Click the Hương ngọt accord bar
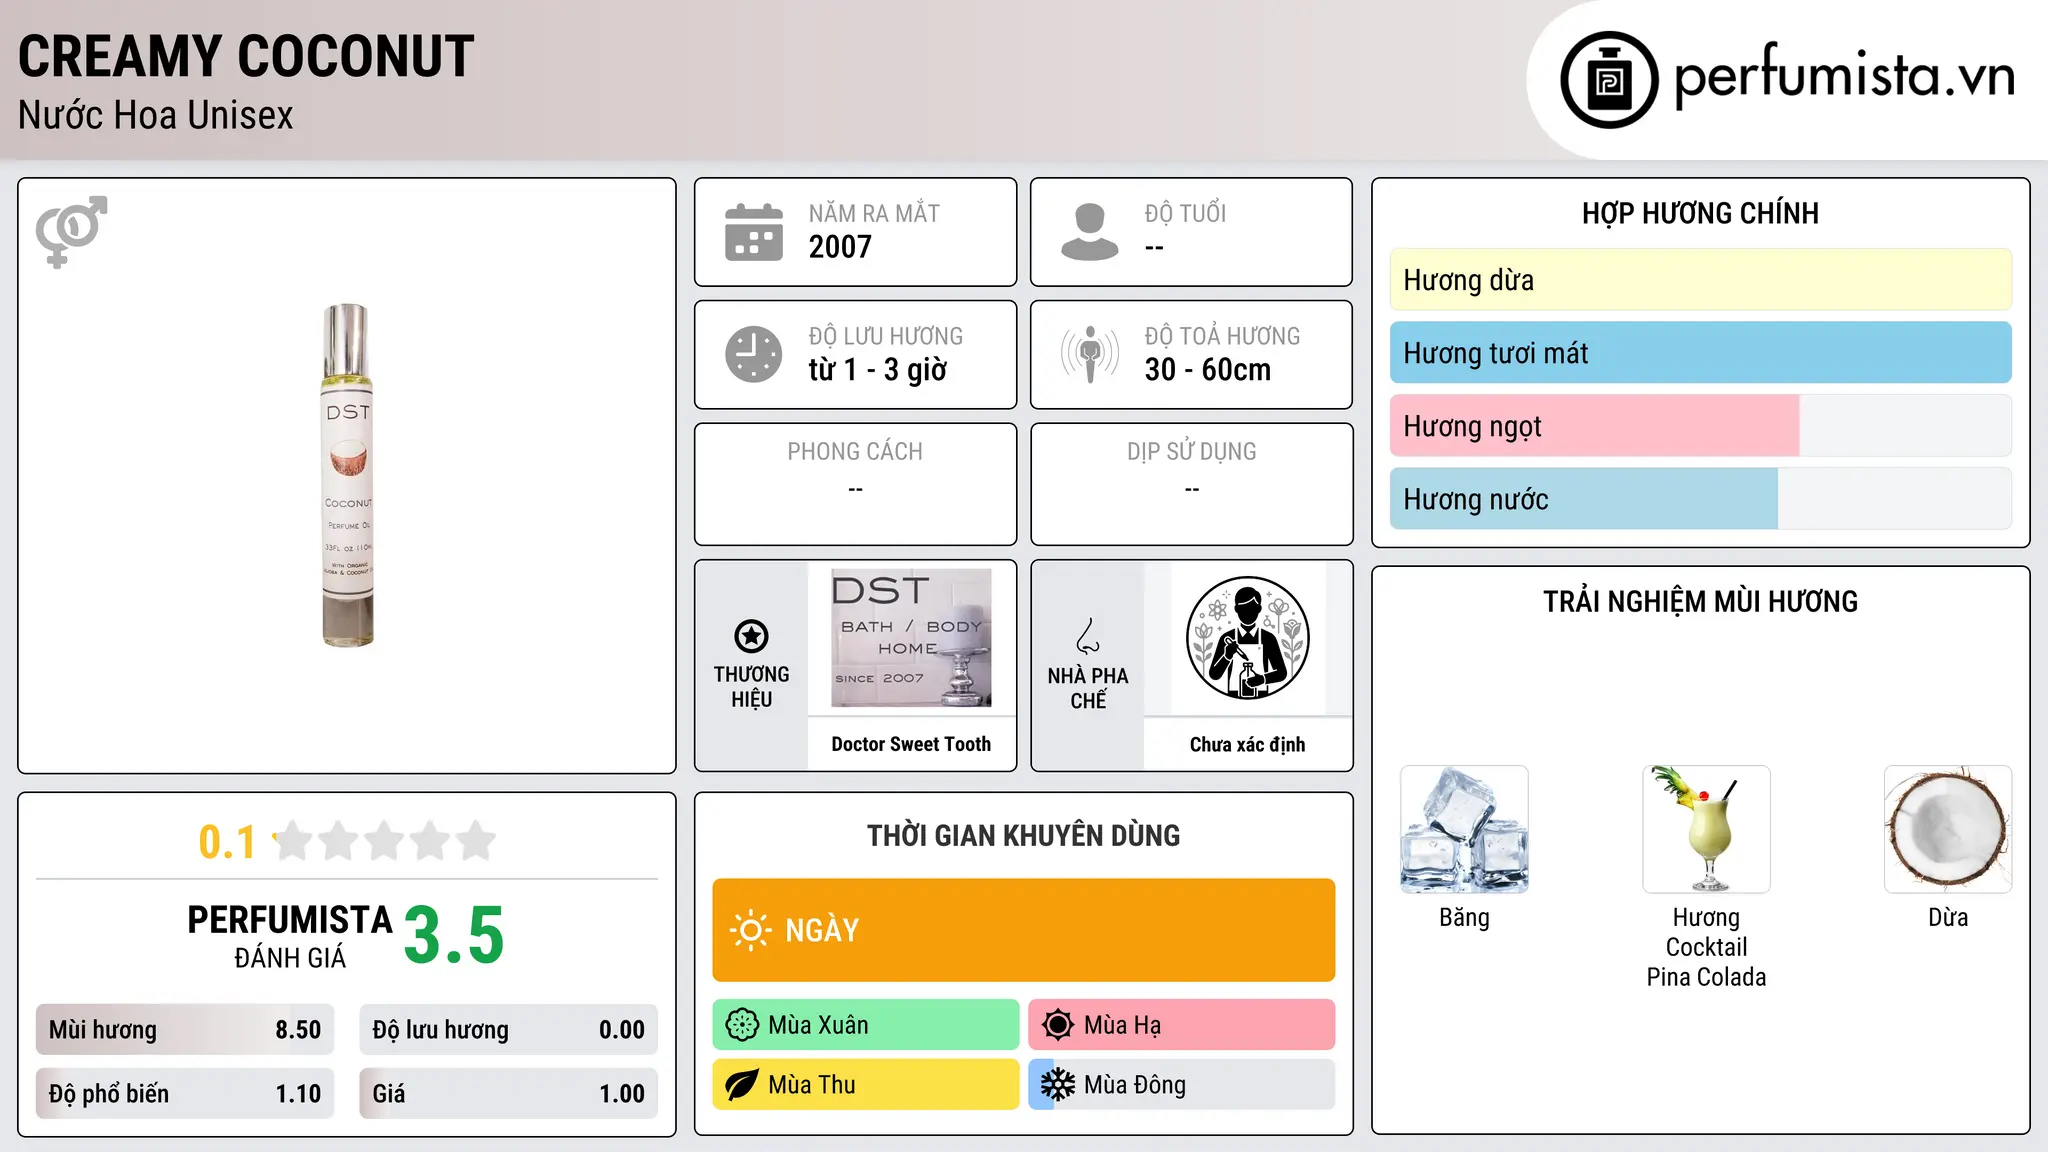This screenshot has height=1152, width=2048. (1700, 426)
